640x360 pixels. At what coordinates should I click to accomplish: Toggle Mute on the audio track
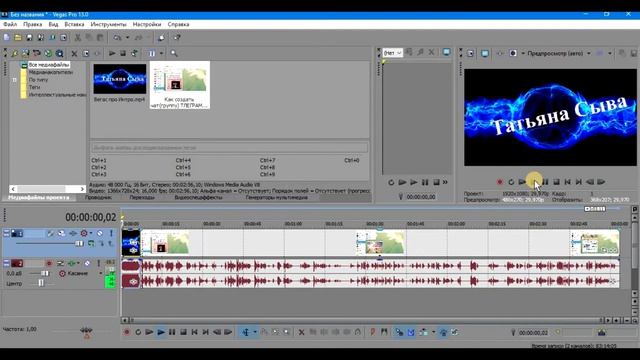click(x=87, y=264)
